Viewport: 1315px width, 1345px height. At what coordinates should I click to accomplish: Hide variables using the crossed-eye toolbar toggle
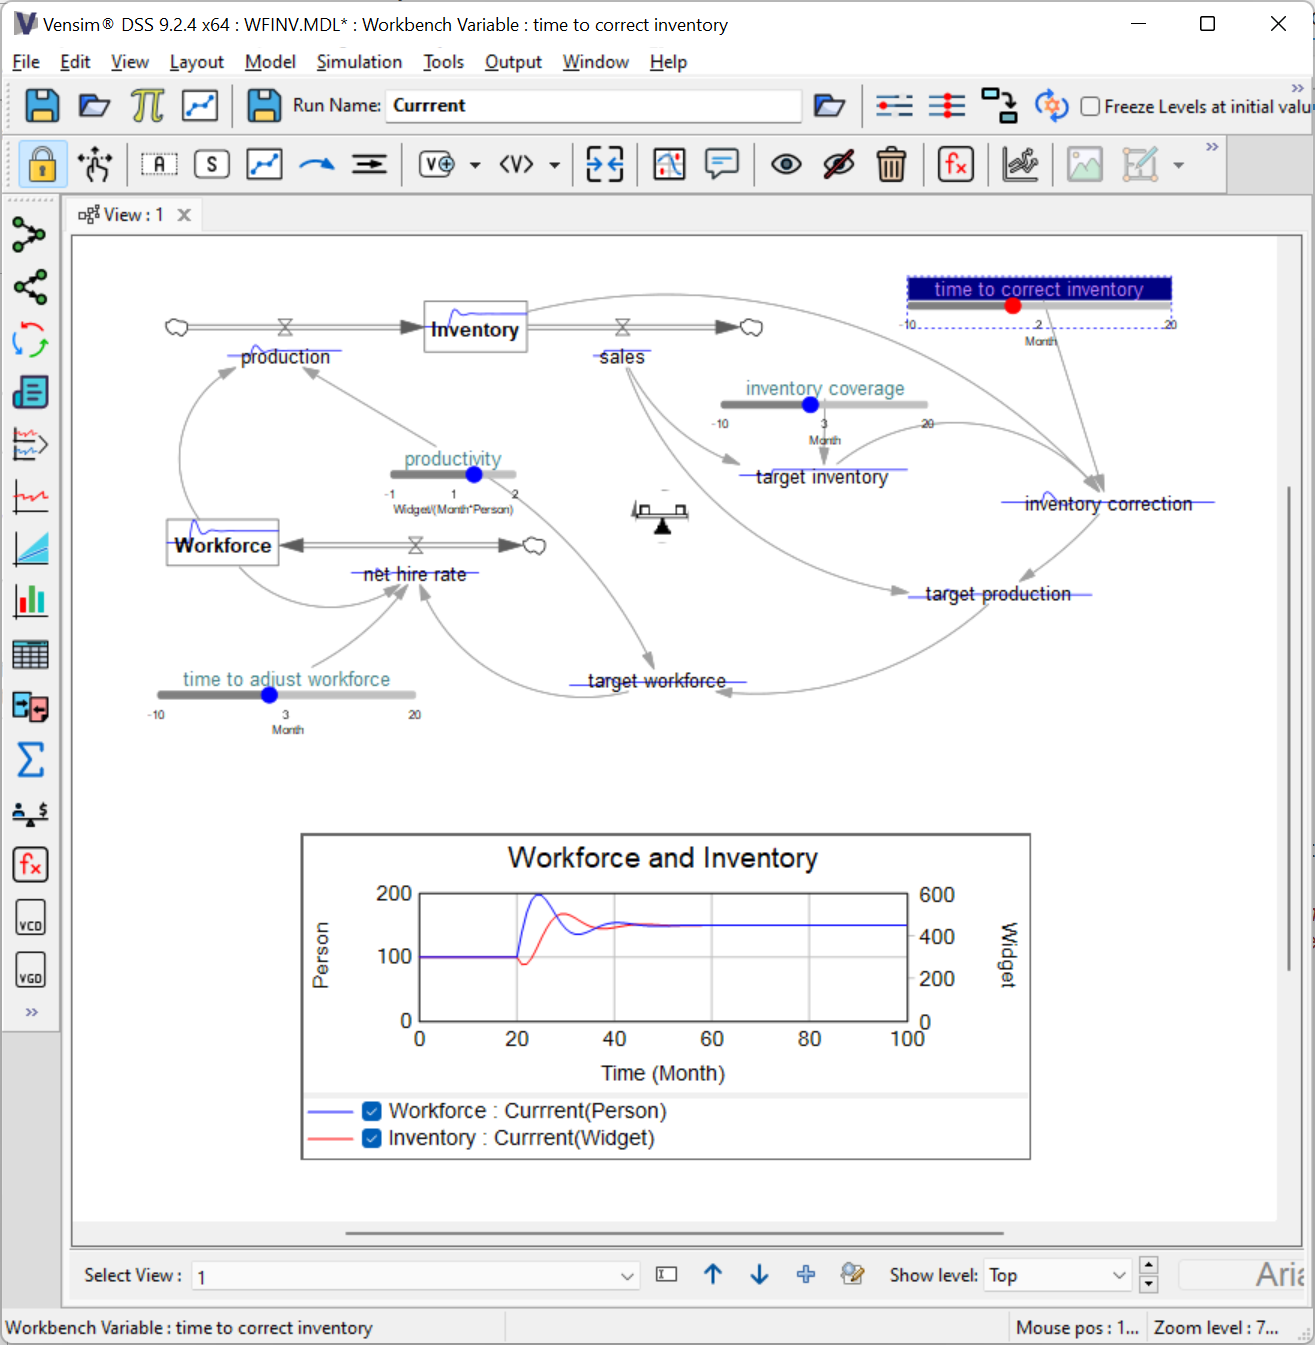(839, 164)
